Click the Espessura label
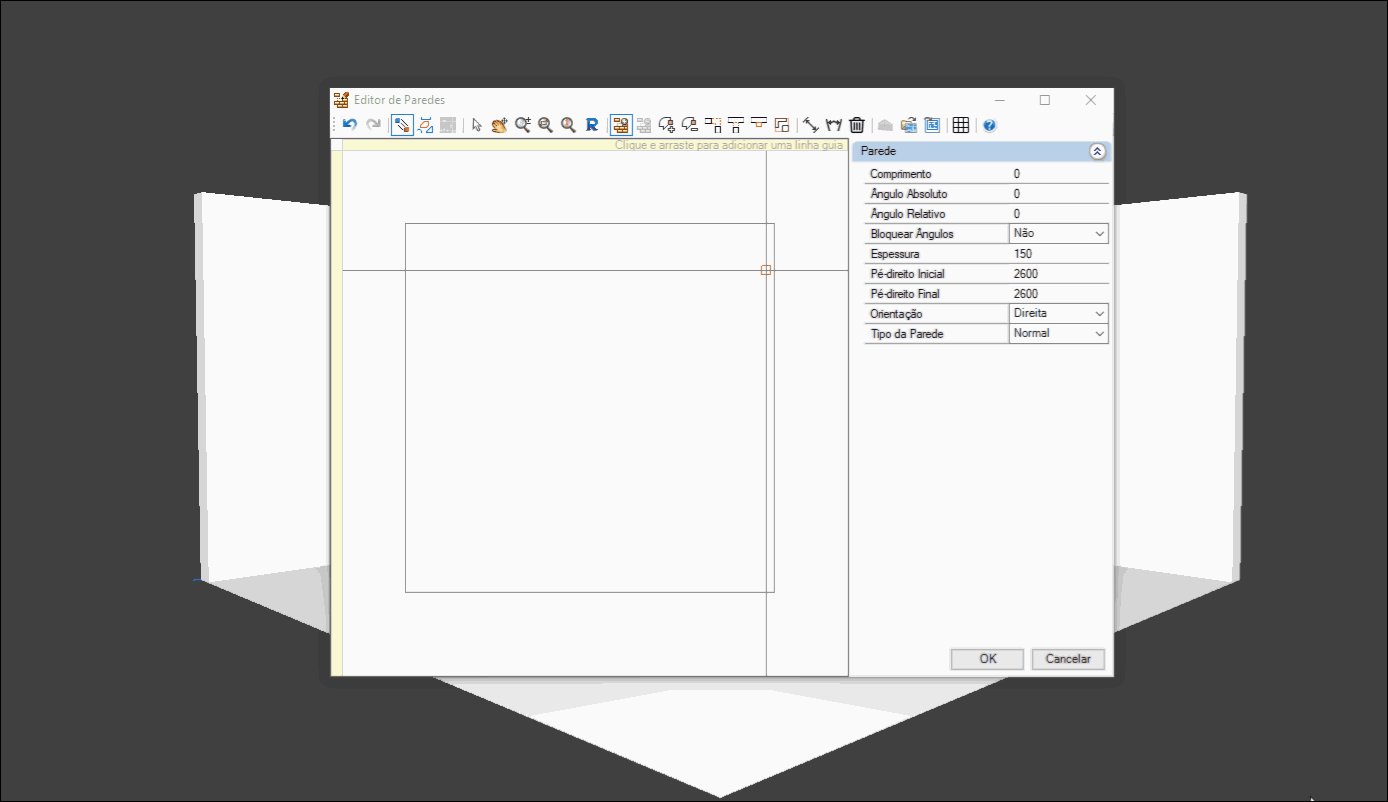This screenshot has height=802, width=1388. coord(895,254)
